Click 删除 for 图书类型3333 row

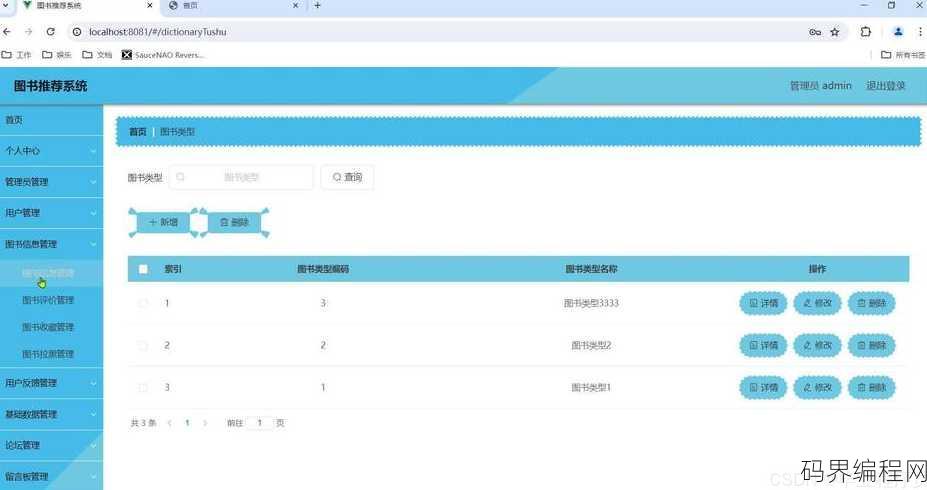[x=871, y=303]
